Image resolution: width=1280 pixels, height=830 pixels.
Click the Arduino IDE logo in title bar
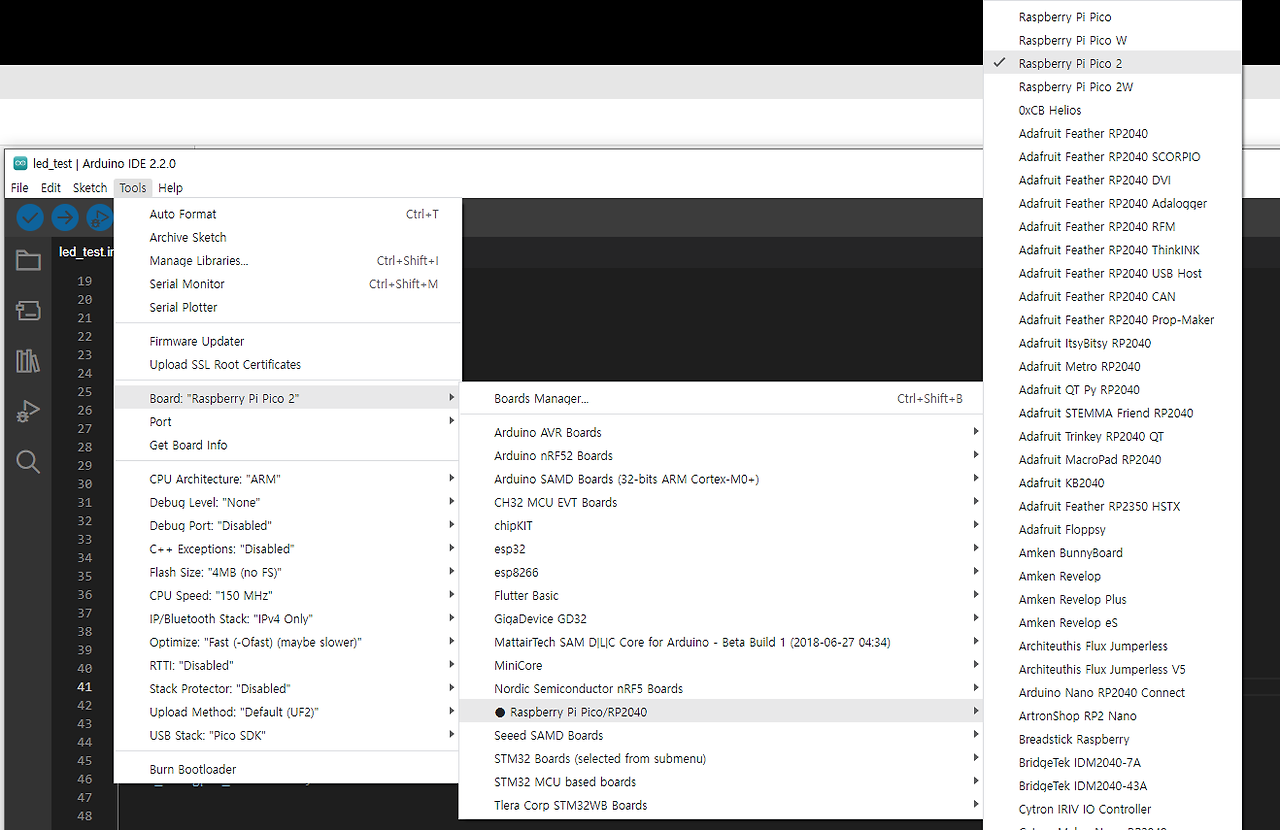20,163
